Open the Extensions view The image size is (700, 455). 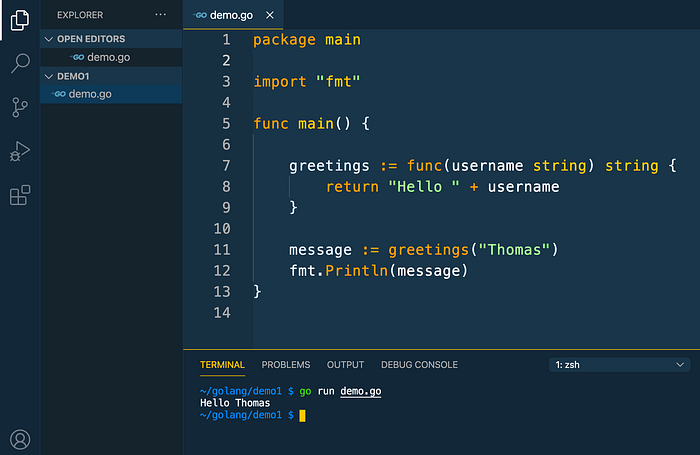(20, 195)
